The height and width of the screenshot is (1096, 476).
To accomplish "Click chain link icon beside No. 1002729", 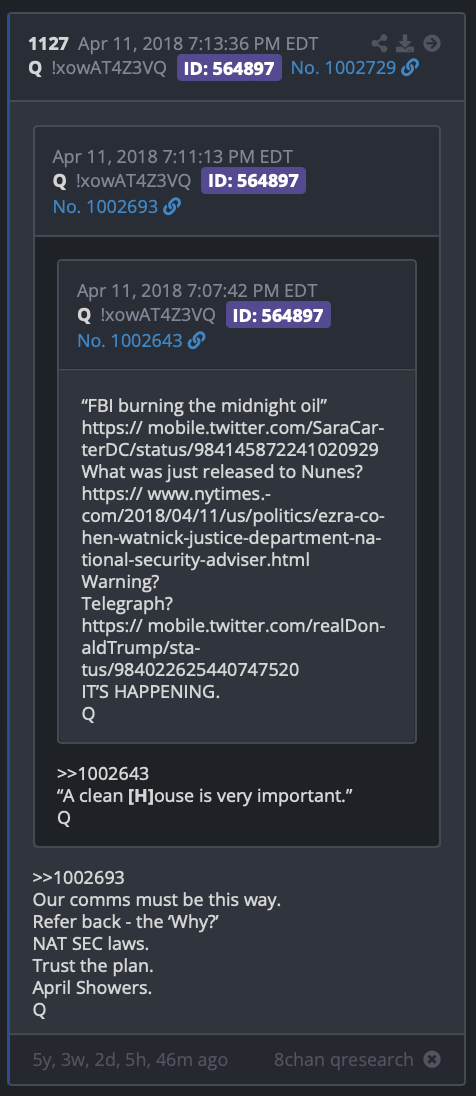I will 410,68.
